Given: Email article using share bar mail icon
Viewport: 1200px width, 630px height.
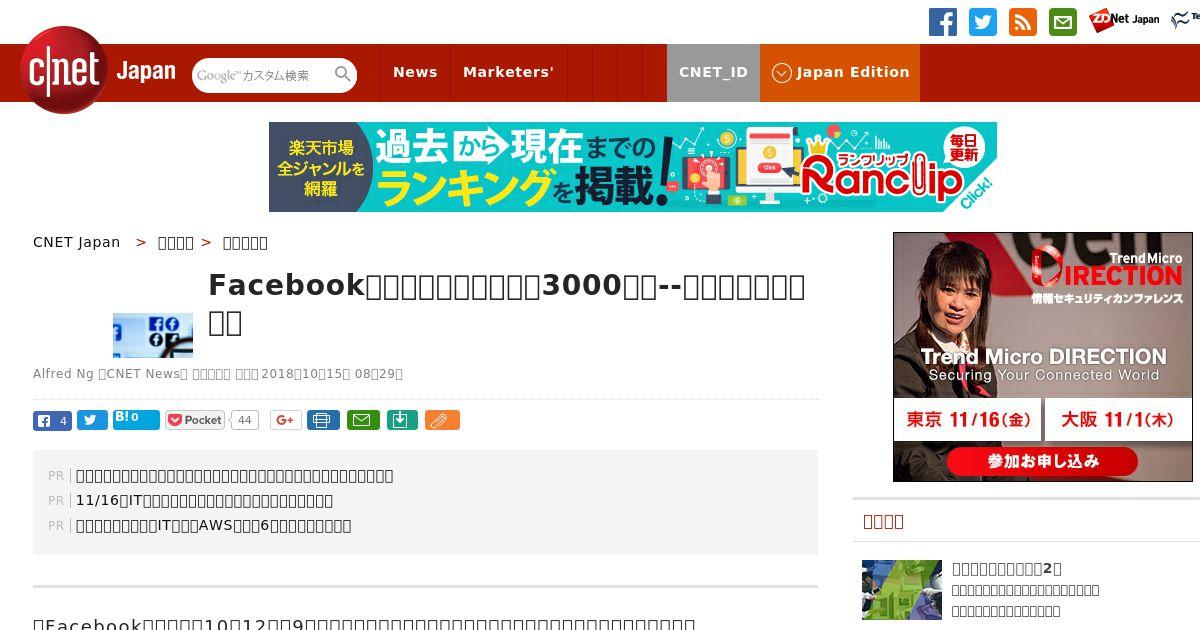Looking at the screenshot, I should [x=363, y=420].
